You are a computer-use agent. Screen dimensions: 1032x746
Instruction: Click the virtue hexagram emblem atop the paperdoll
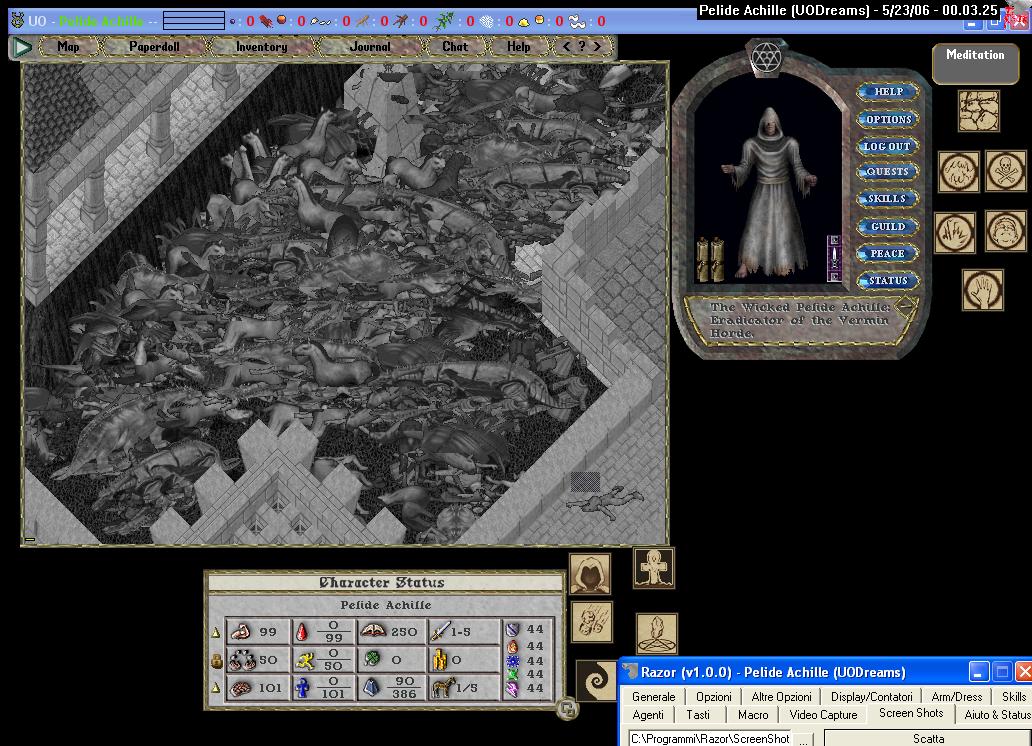765,58
